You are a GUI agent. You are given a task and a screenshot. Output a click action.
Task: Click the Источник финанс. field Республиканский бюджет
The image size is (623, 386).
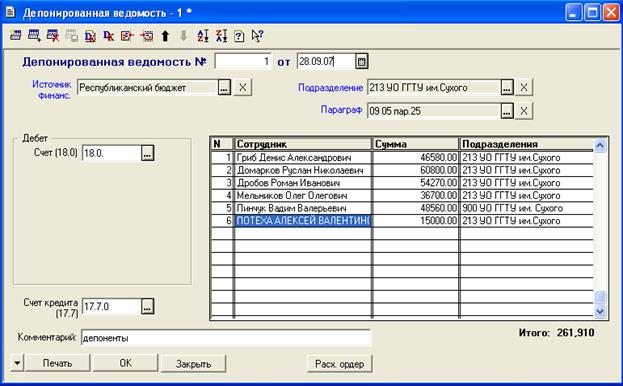click(147, 88)
